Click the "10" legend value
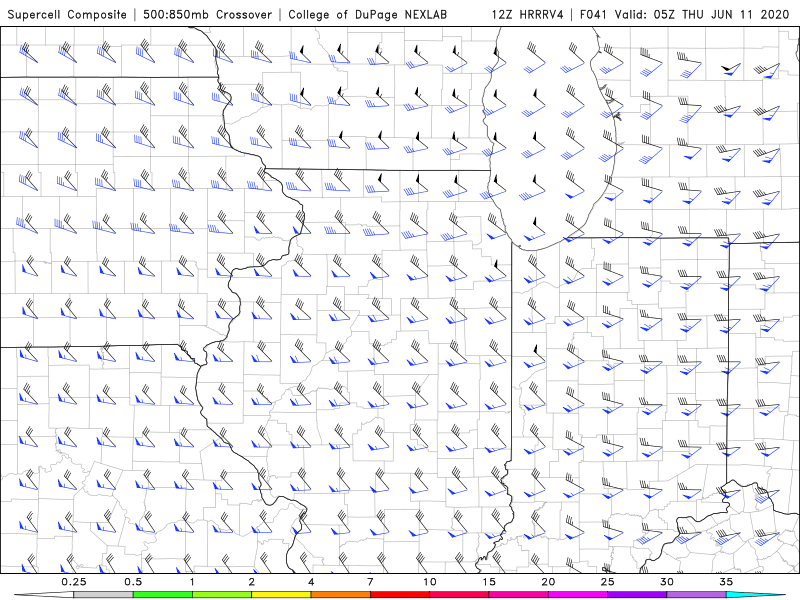This screenshot has height=600, width=800. [430, 582]
